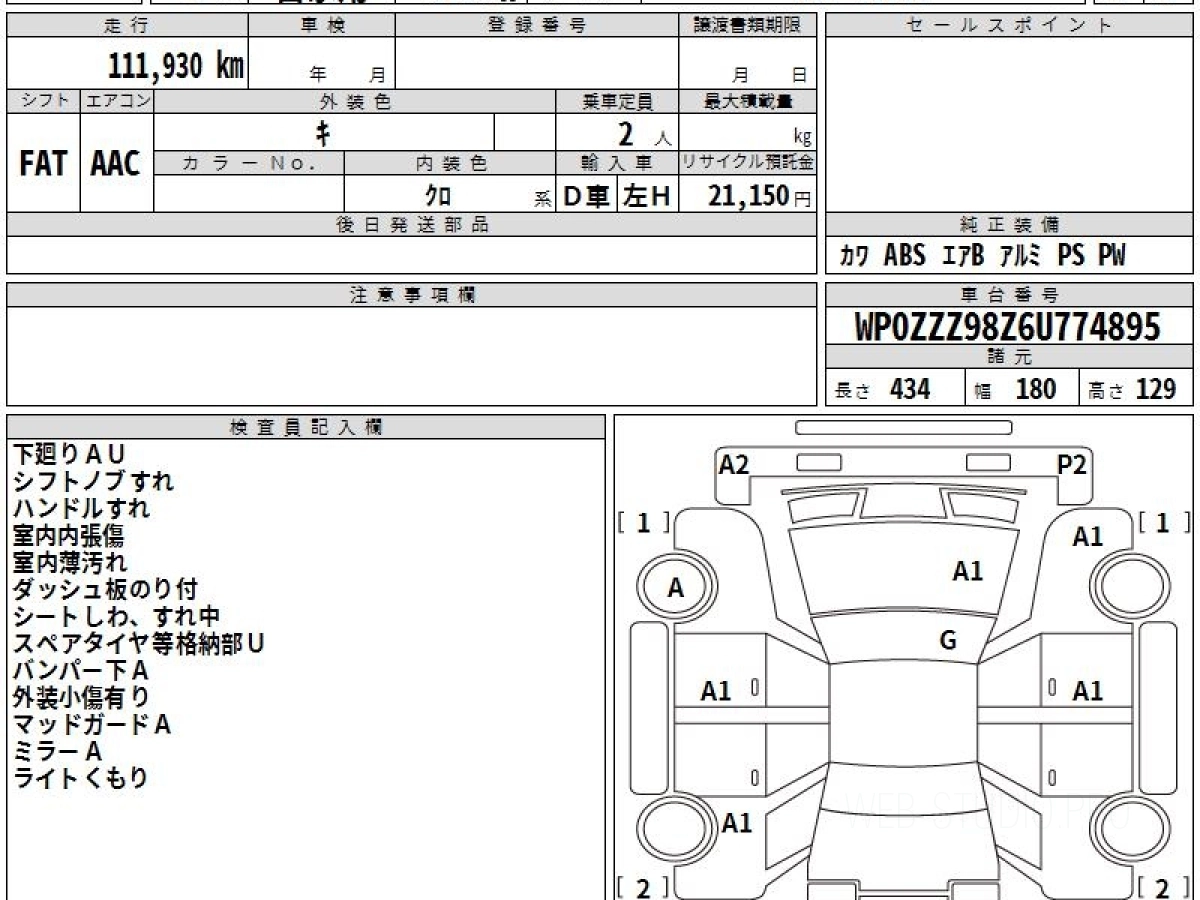Click the 最大積載量 header
The image size is (1200, 900).
(747, 101)
